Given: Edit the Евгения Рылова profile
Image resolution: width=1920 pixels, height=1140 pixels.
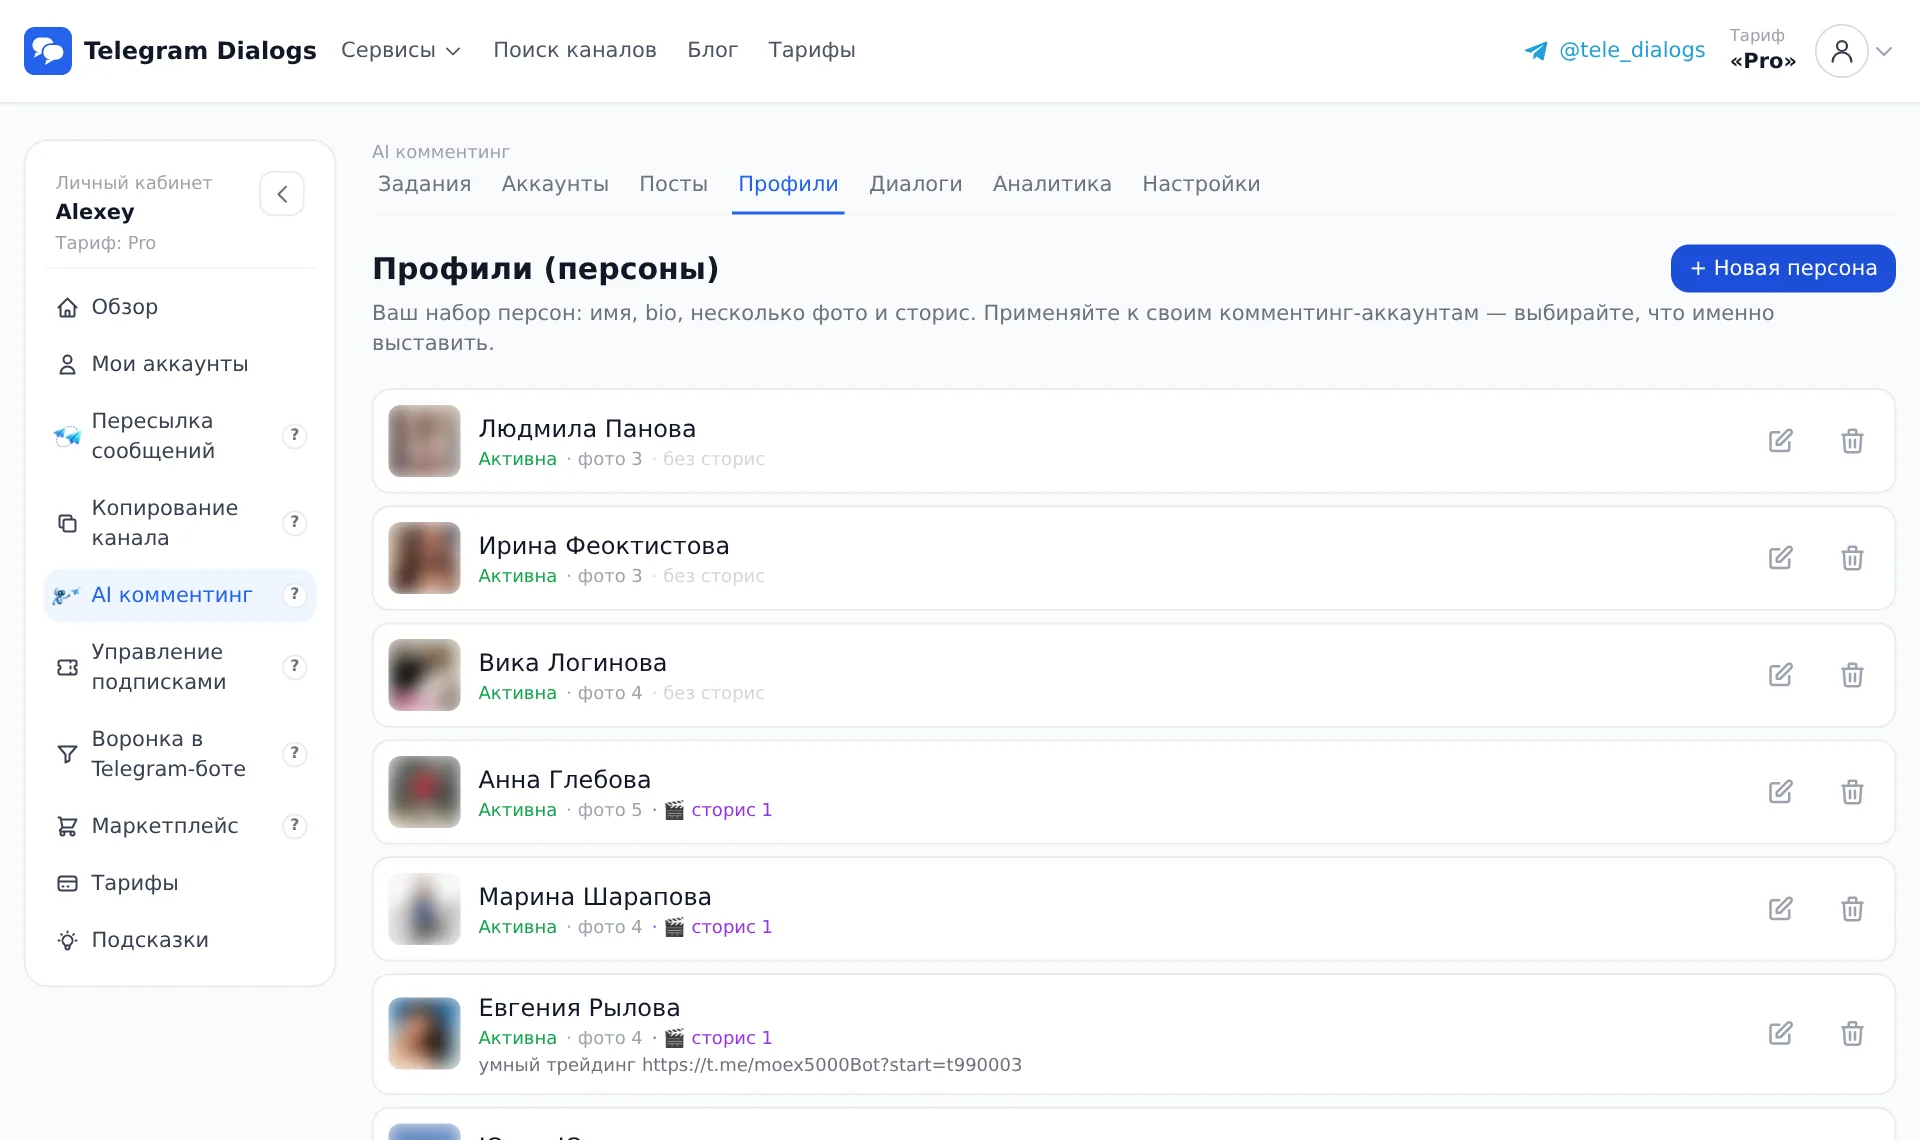Looking at the screenshot, I should 1780,1033.
